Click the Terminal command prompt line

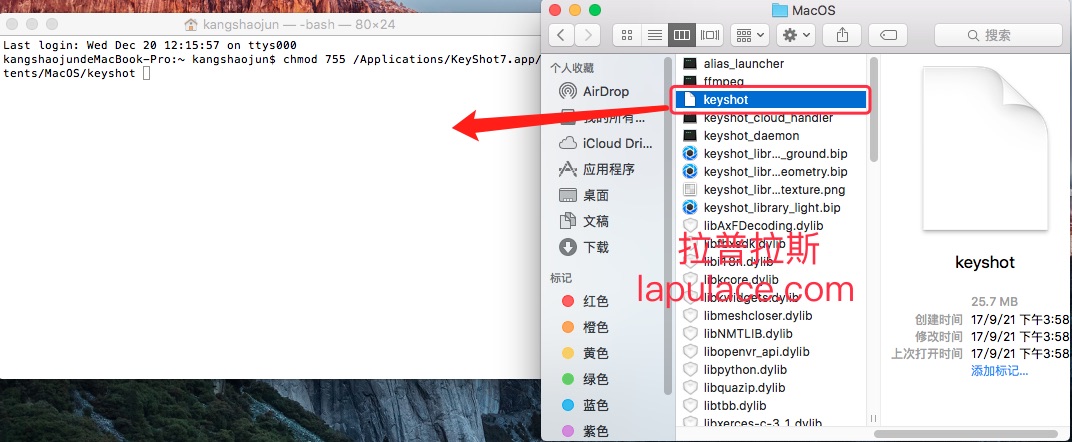(x=273, y=66)
